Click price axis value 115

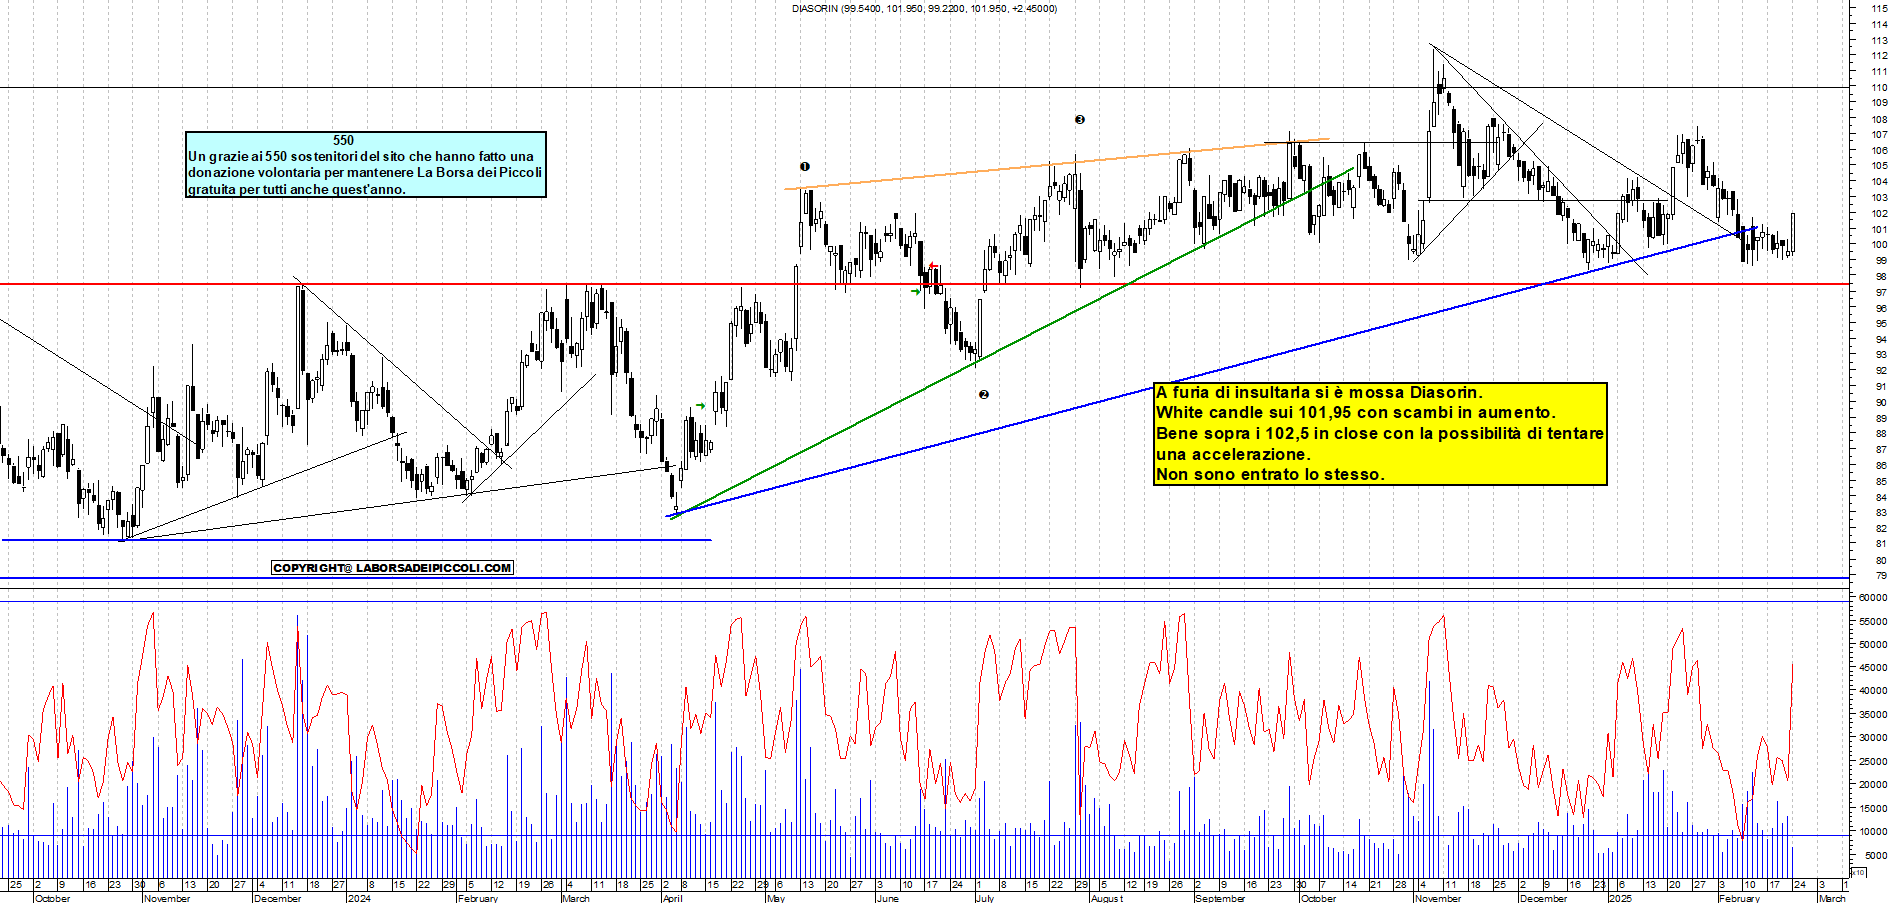(x=1880, y=9)
